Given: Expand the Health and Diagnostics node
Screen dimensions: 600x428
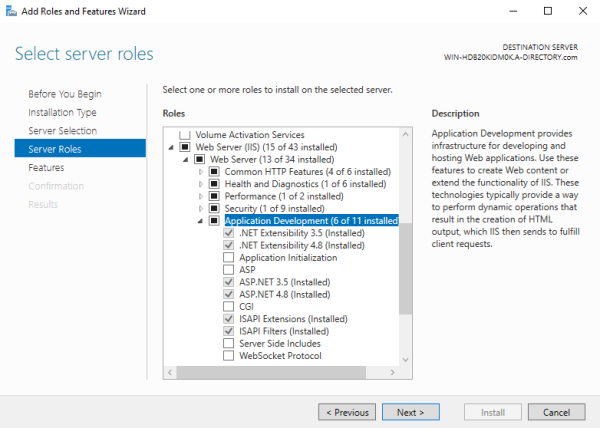Looking at the screenshot, I should click(201, 184).
